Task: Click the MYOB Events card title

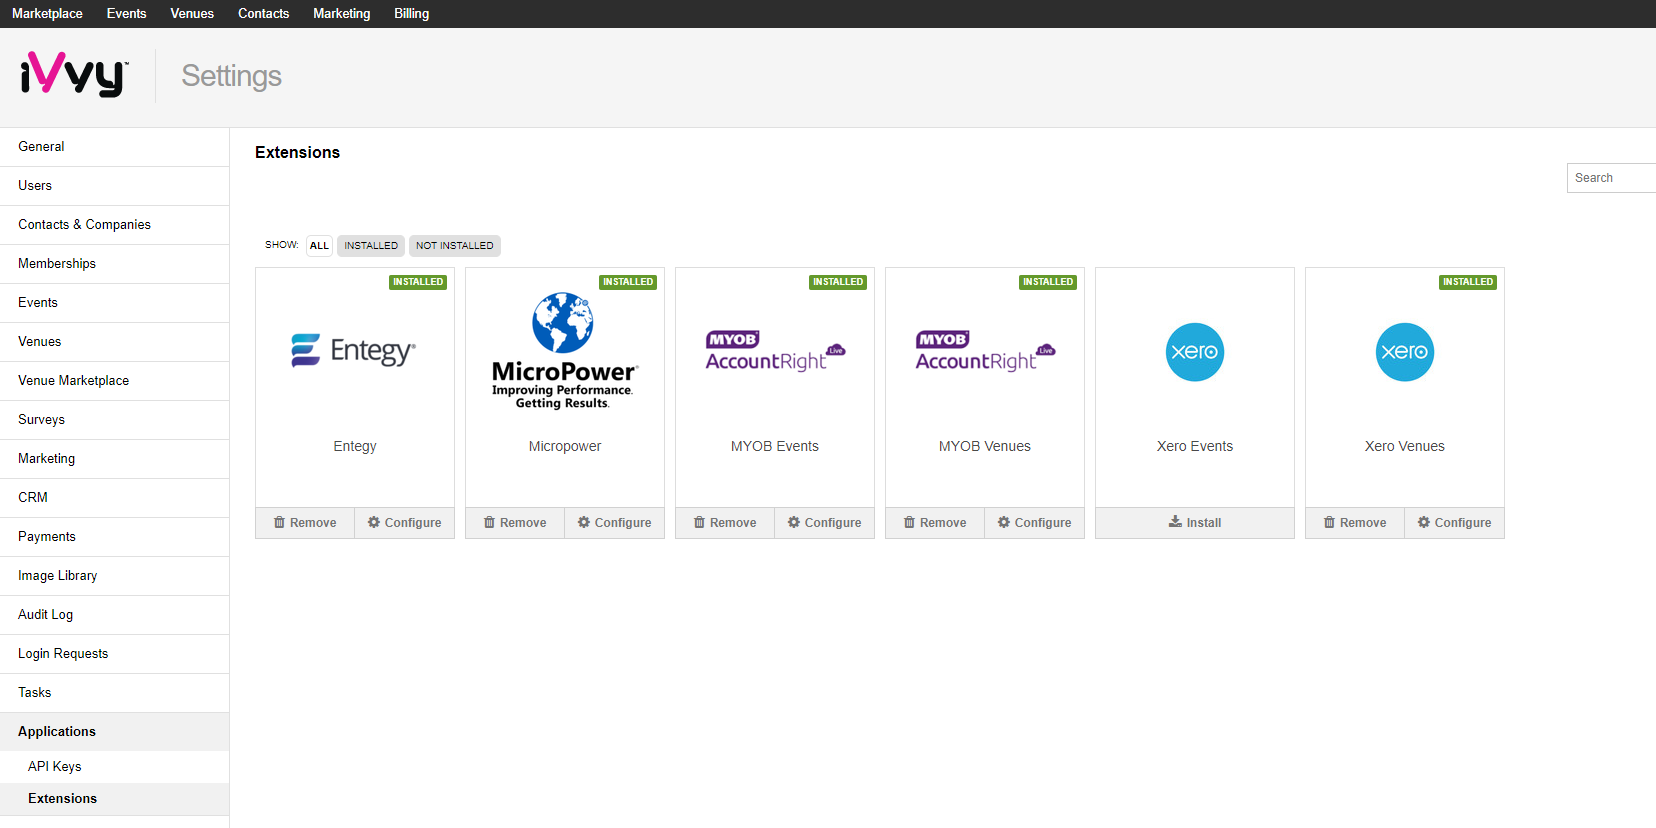Action: click(775, 446)
